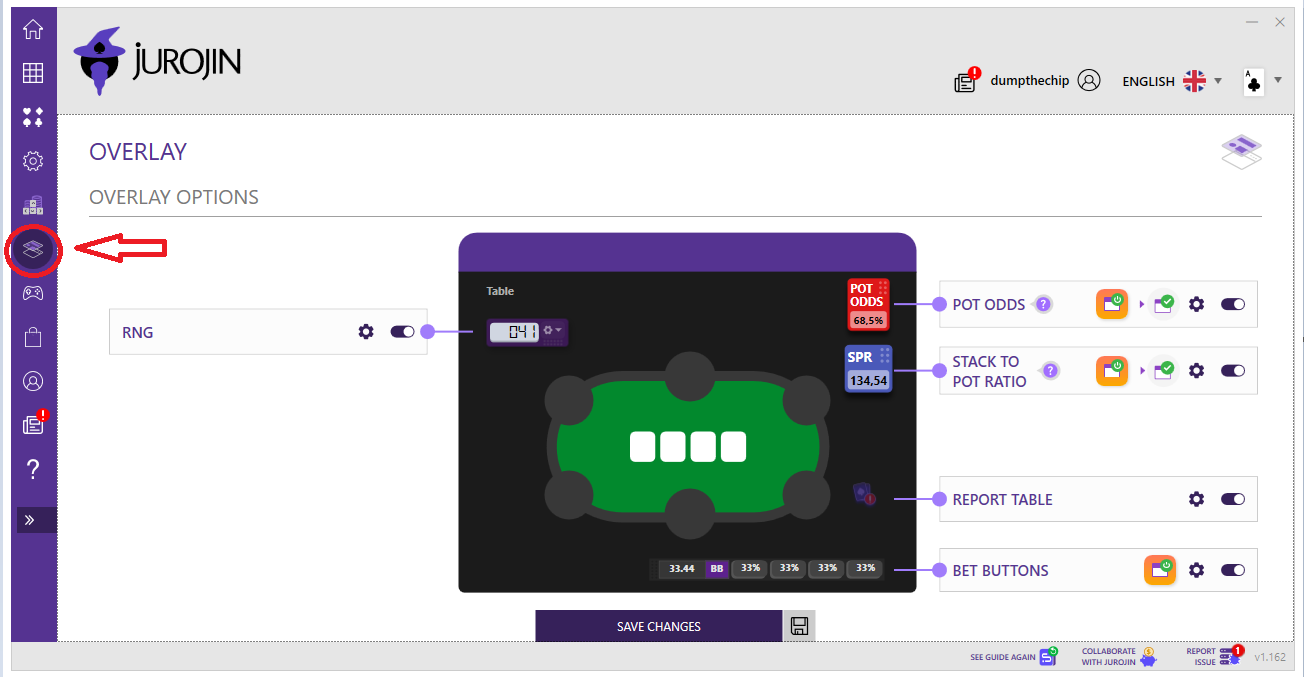Open the Home screen from the sidebar
This screenshot has height=677, width=1304.
point(33,29)
